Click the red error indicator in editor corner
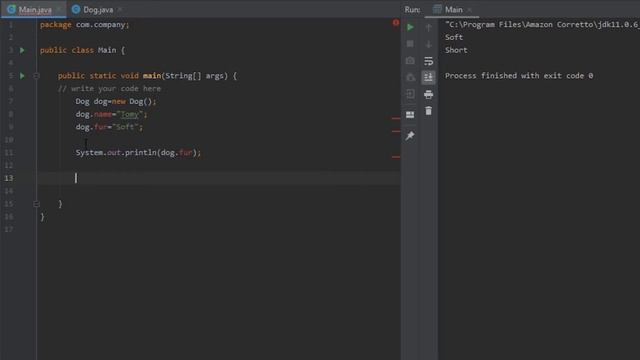The image size is (640, 360). (396, 22)
